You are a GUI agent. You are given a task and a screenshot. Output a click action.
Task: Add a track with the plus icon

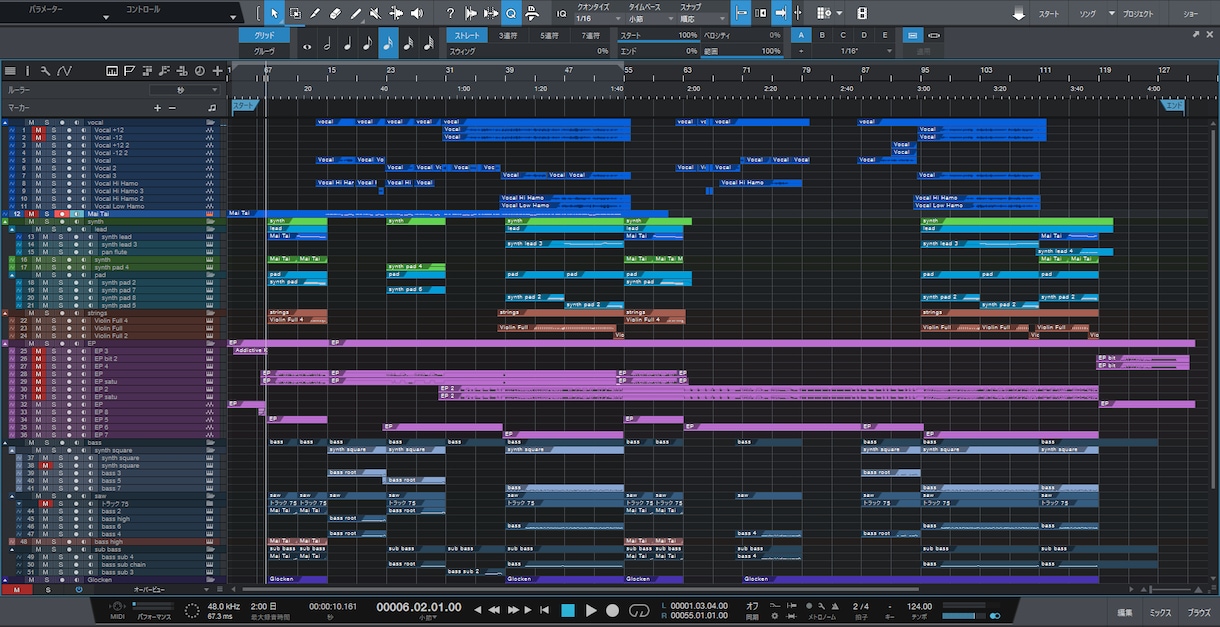click(x=216, y=71)
